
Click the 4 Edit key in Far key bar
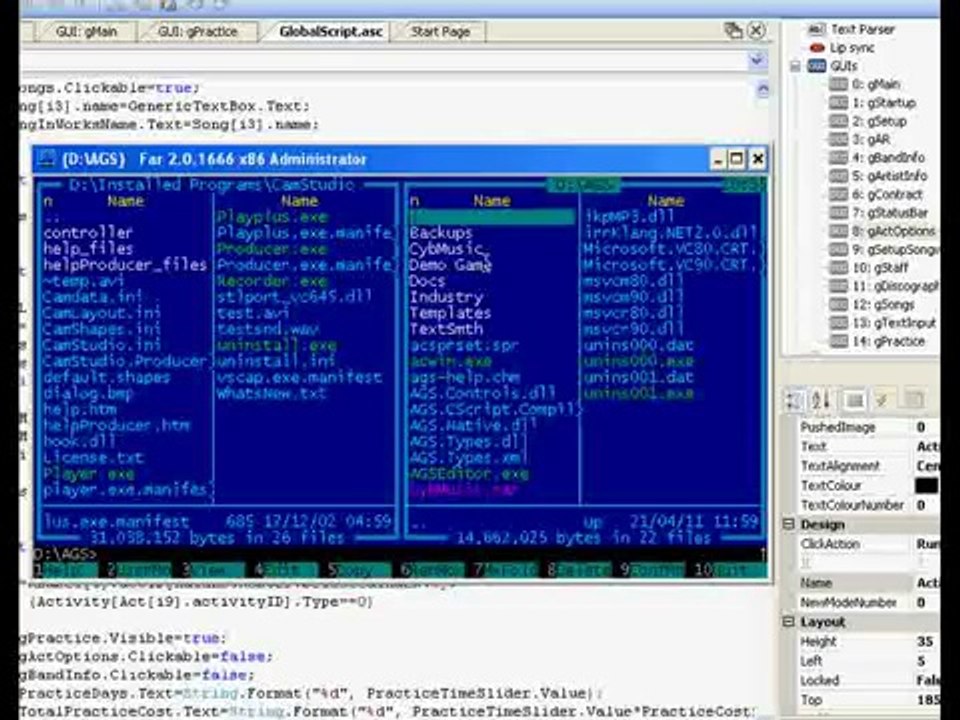pos(286,570)
